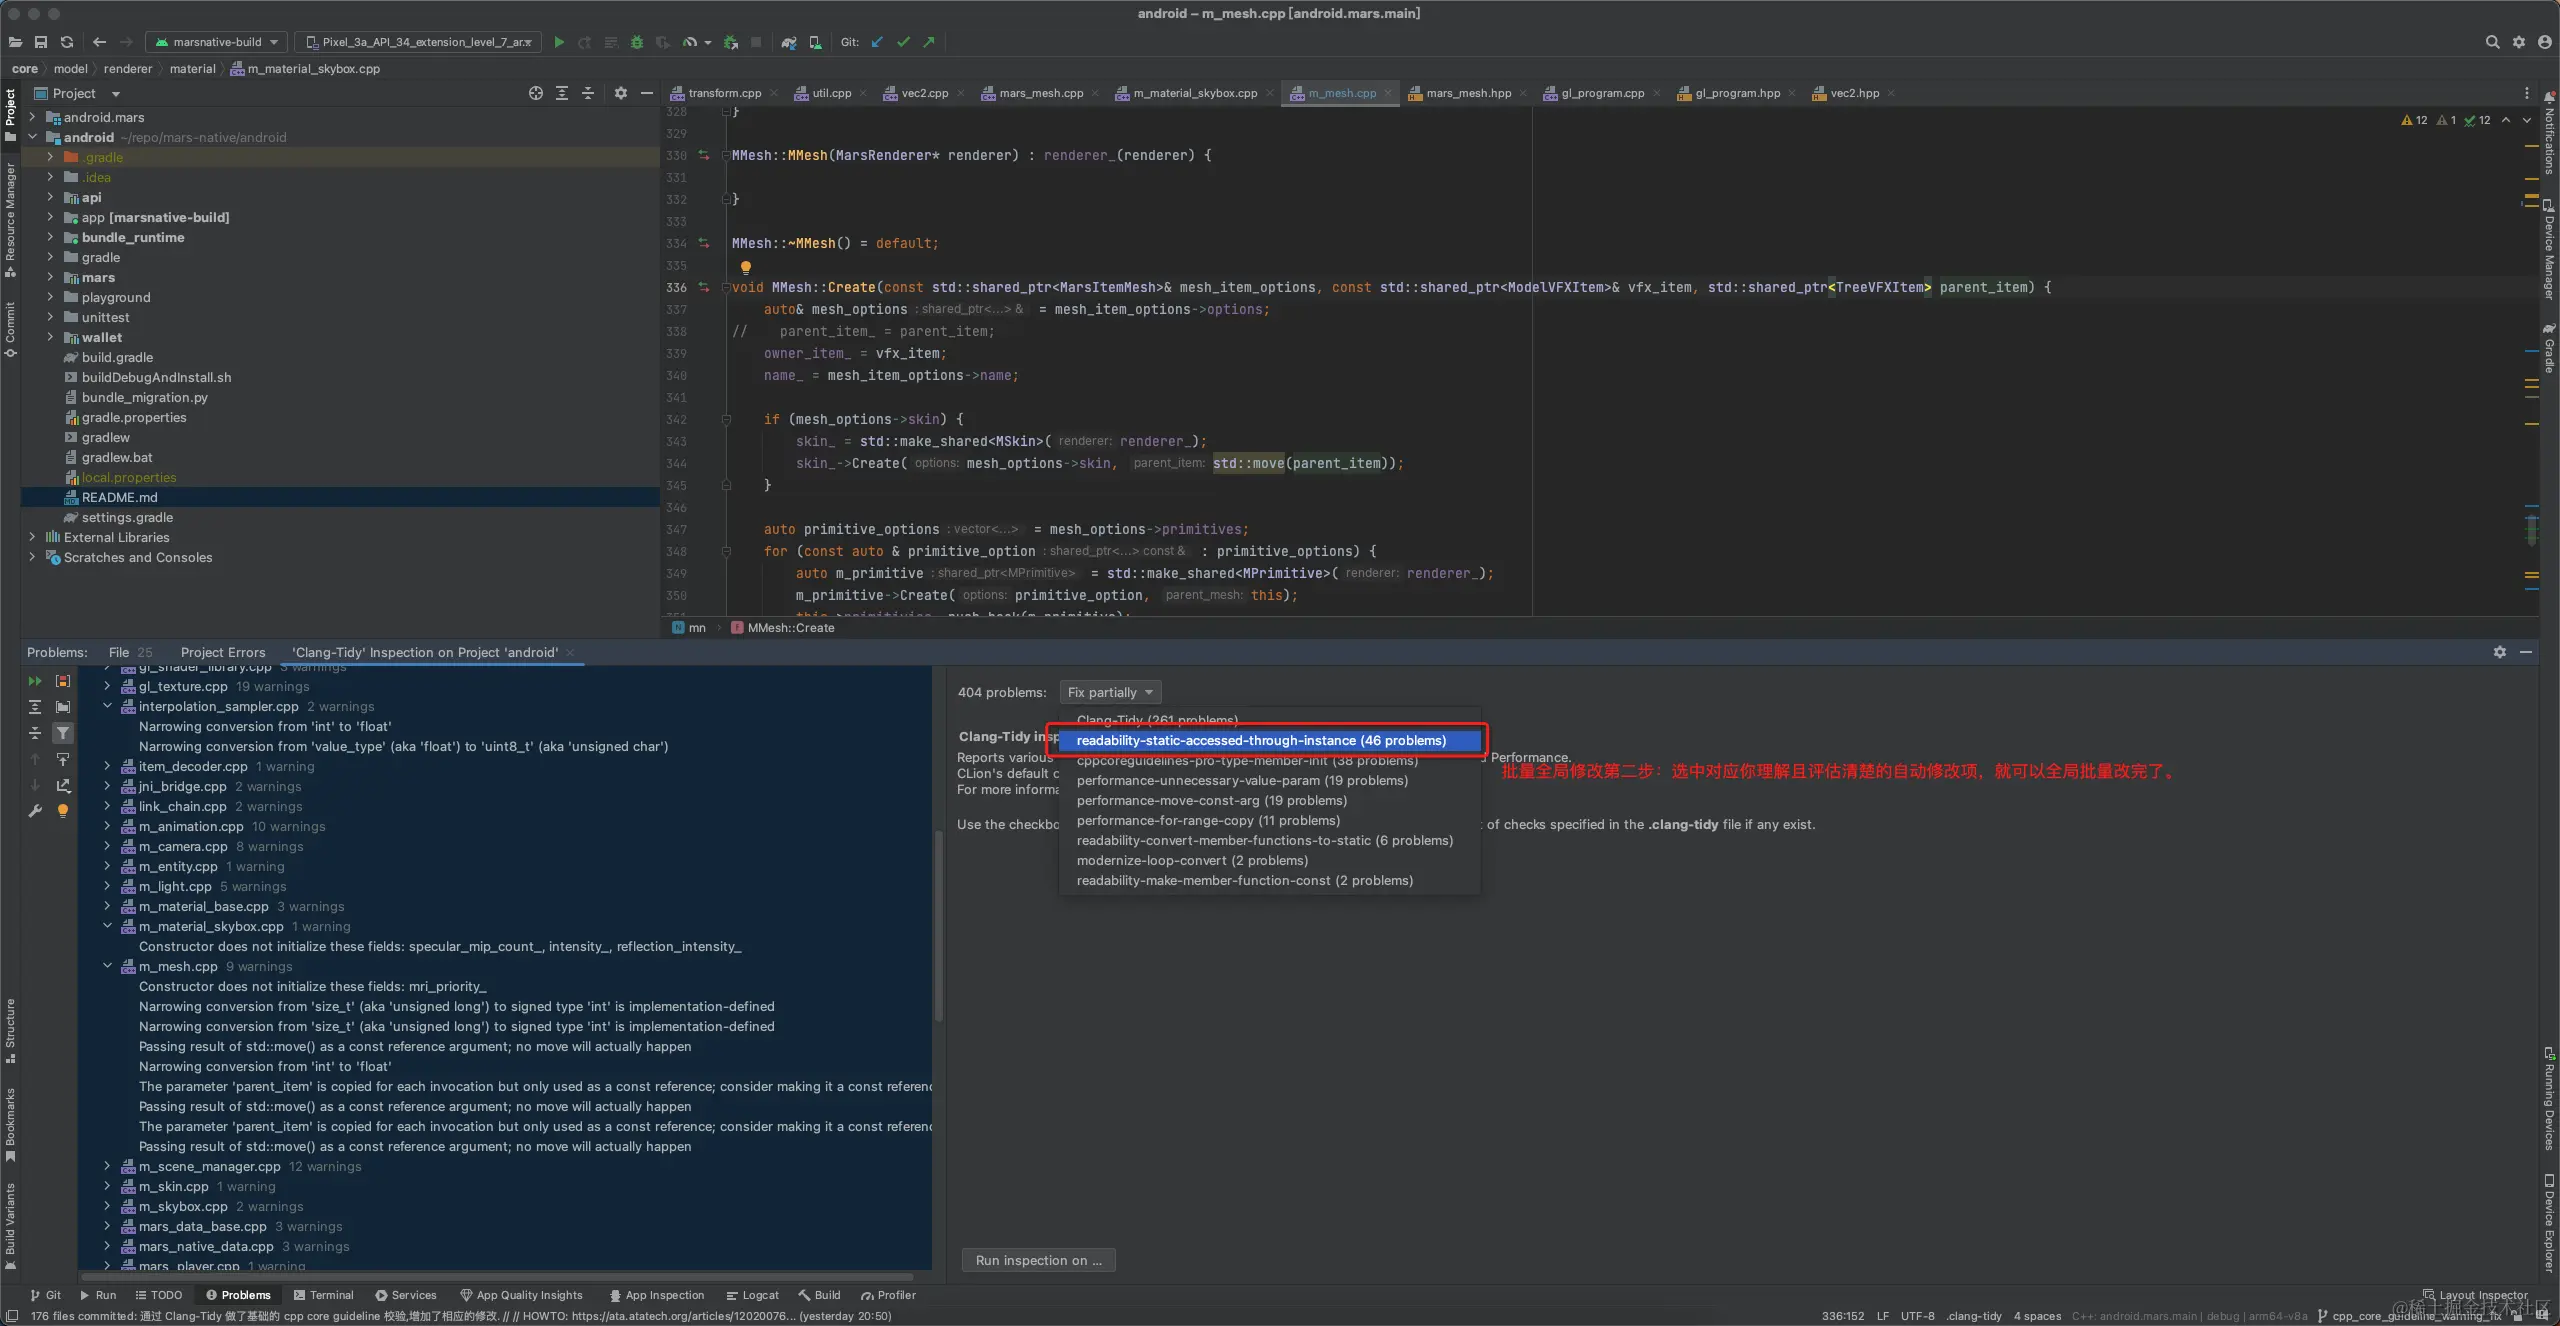The width and height of the screenshot is (2560, 1326).
Task: Switch to the mars_mesh.hpp editor tab
Action: (1468, 93)
